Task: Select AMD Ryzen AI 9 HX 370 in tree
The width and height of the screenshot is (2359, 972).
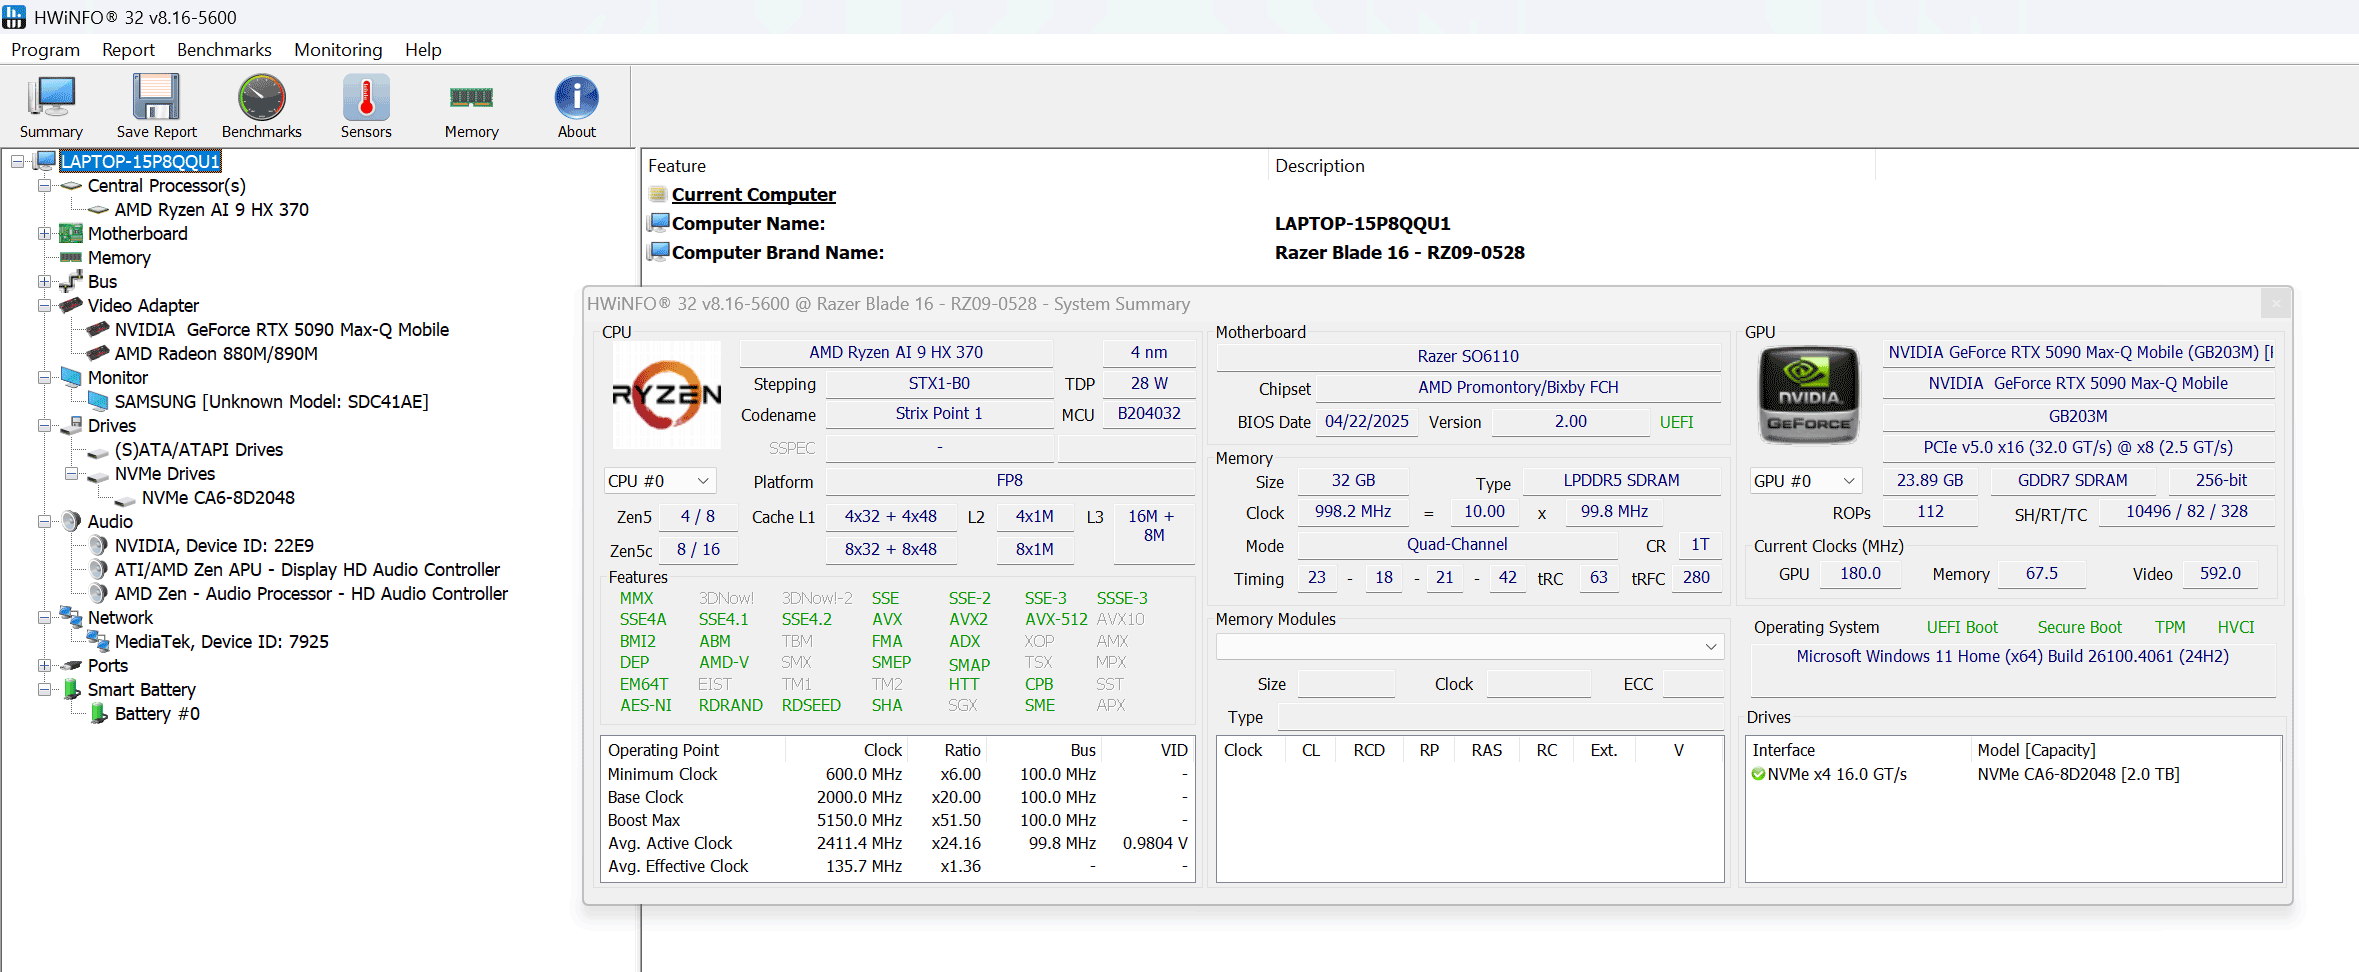Action: click(x=211, y=209)
